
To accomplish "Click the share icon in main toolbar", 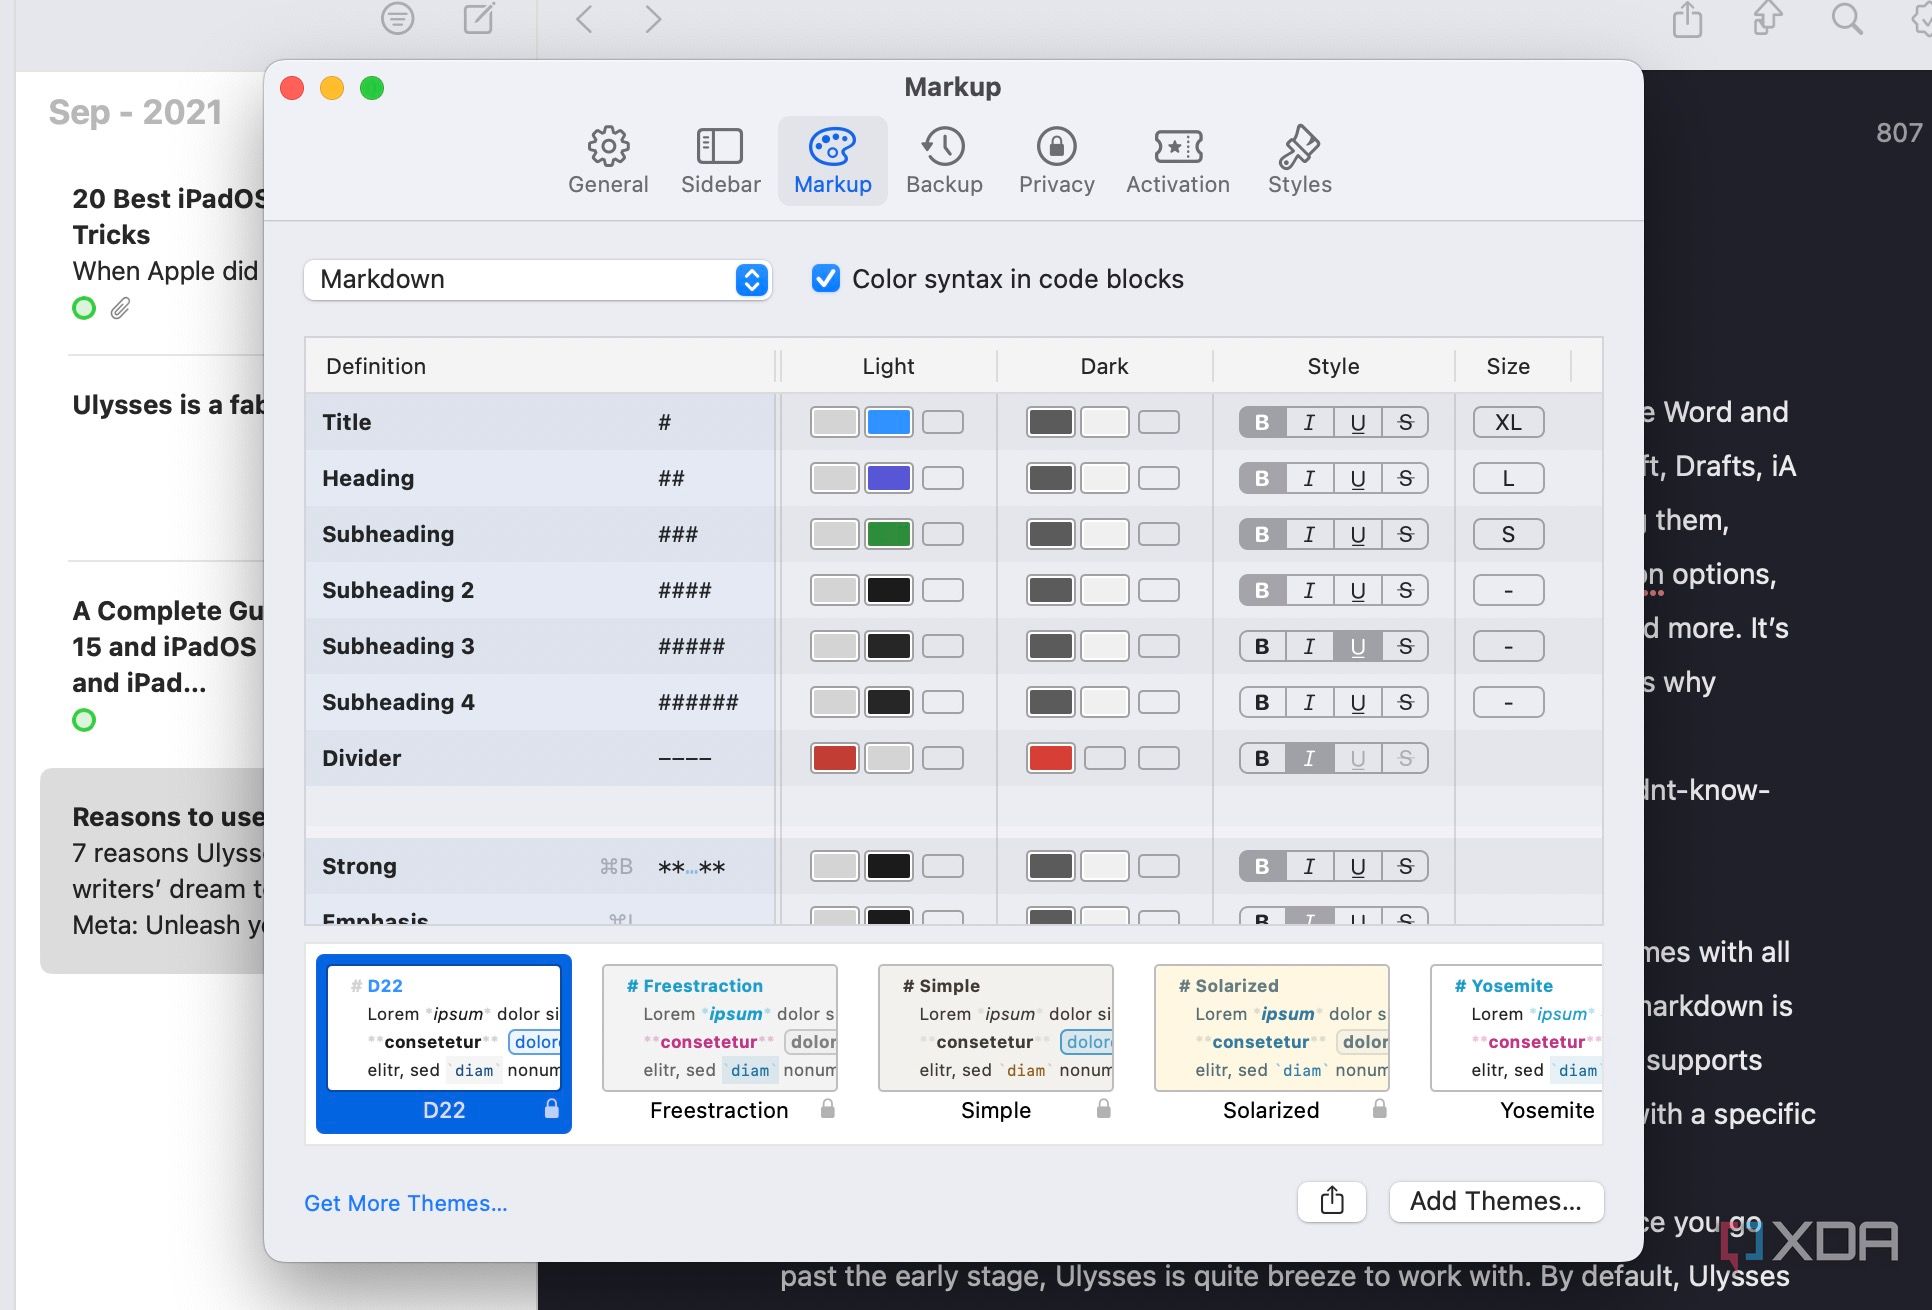I will point(1687,19).
